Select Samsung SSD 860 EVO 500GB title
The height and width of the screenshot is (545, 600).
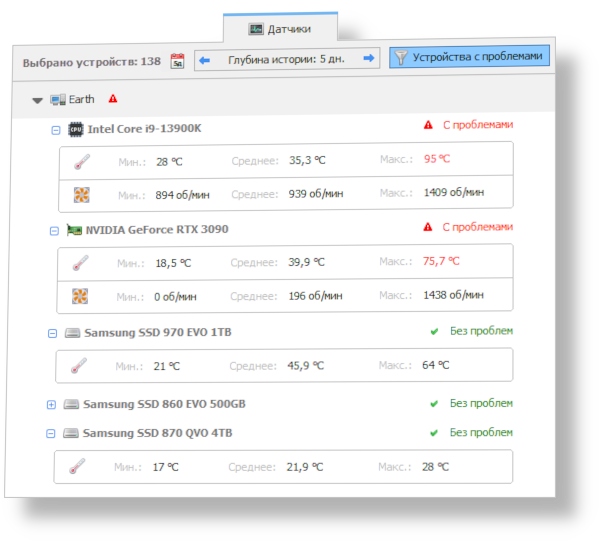click(164, 404)
